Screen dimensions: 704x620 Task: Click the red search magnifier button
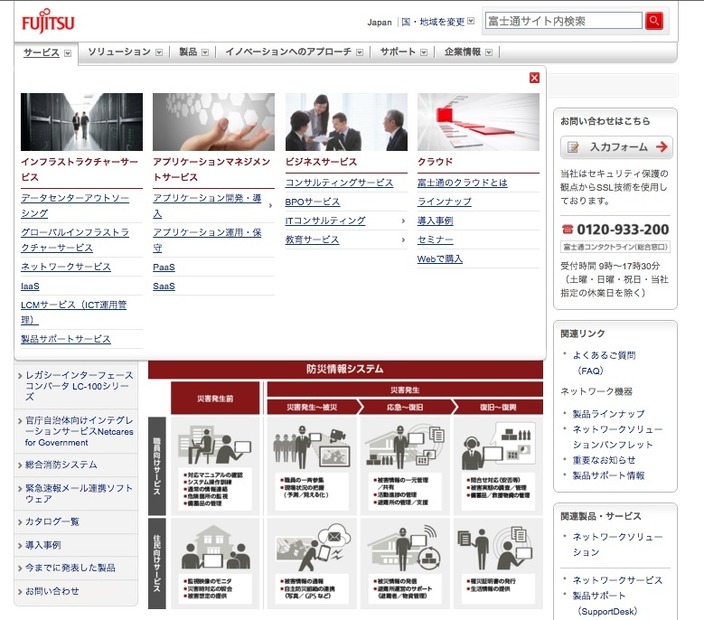pyautogui.click(x=654, y=21)
